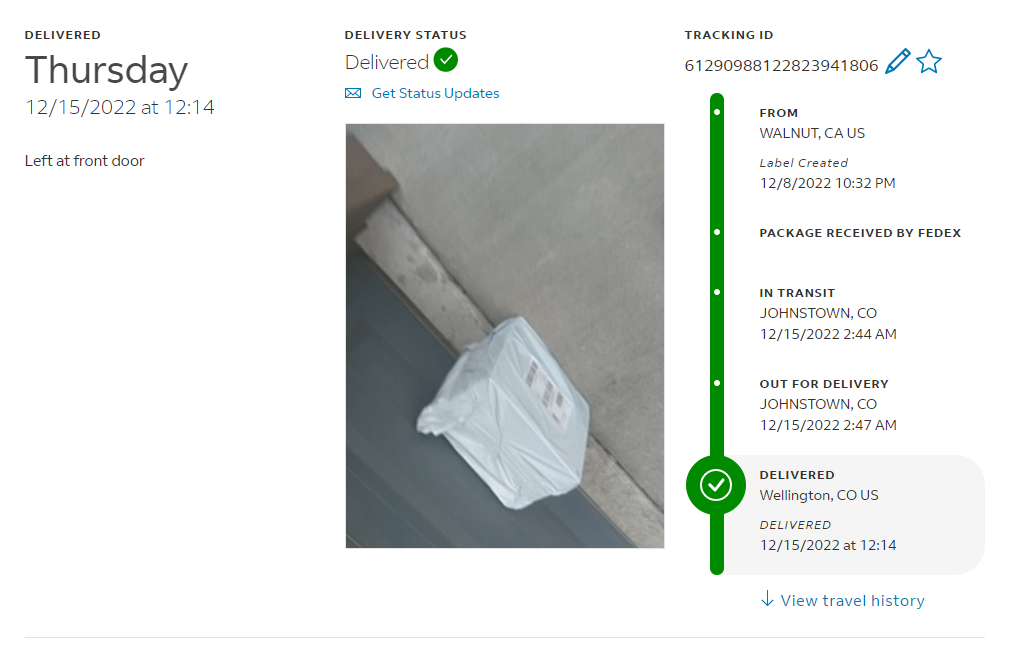The width and height of the screenshot is (1024, 652).
Task: Click the pencil edit icon beside tracking ID
Action: click(897, 62)
